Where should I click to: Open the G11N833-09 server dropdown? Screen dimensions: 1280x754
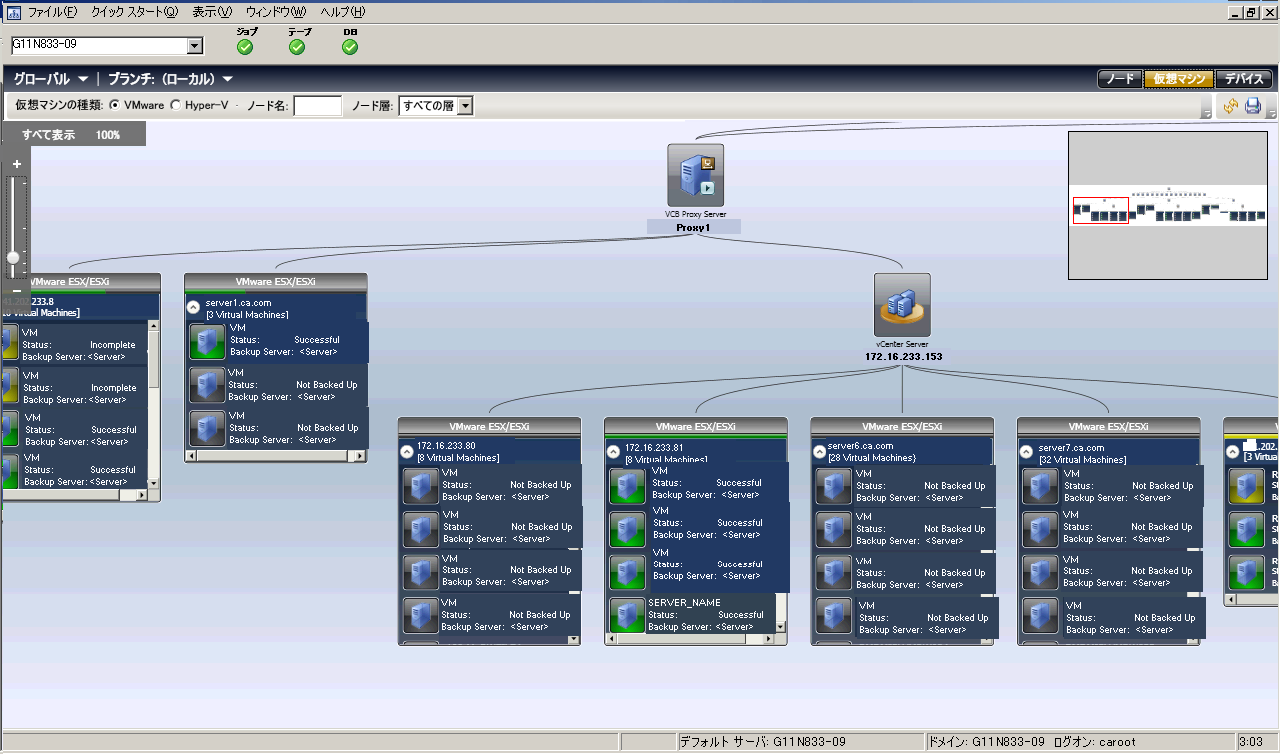[195, 46]
